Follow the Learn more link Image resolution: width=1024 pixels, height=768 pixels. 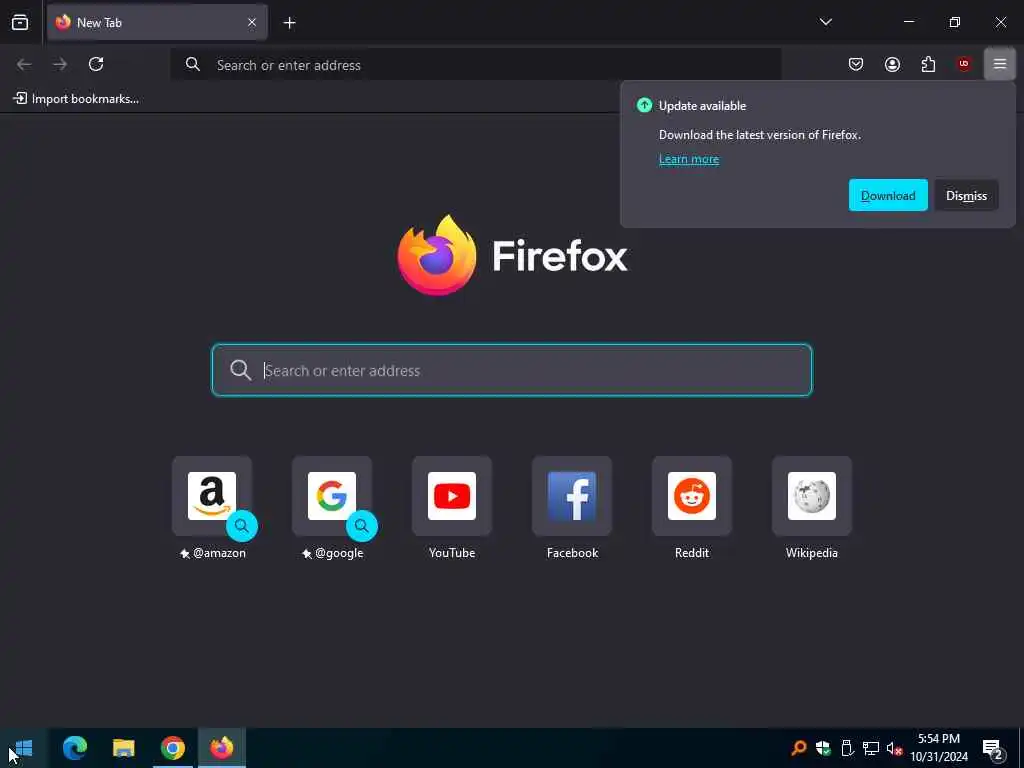pyautogui.click(x=689, y=159)
